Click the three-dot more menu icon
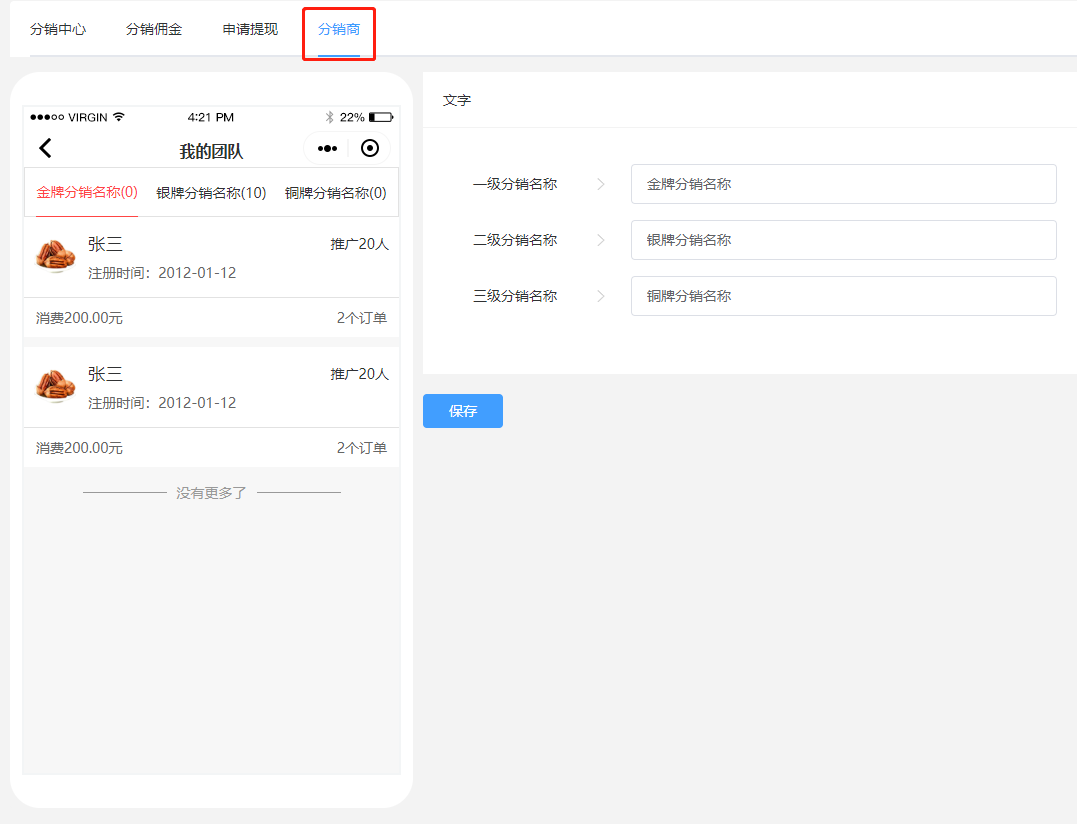 327,149
